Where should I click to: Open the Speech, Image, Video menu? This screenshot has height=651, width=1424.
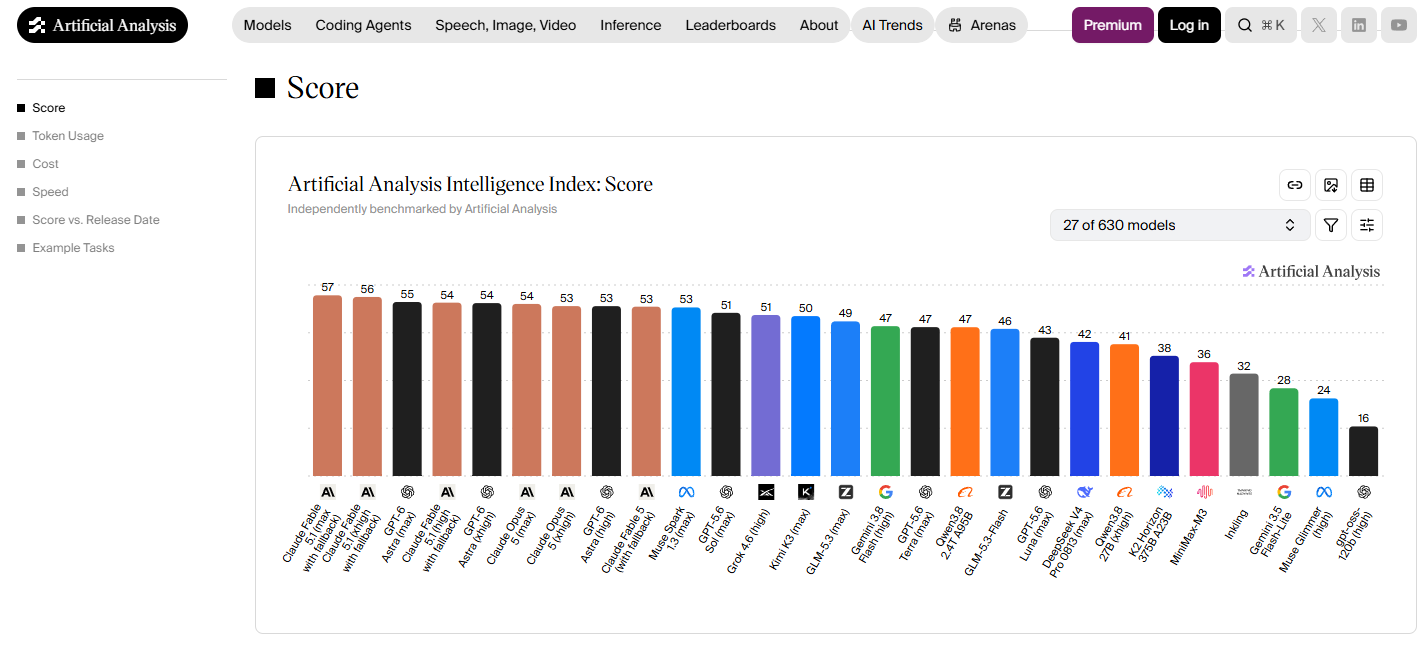click(506, 25)
